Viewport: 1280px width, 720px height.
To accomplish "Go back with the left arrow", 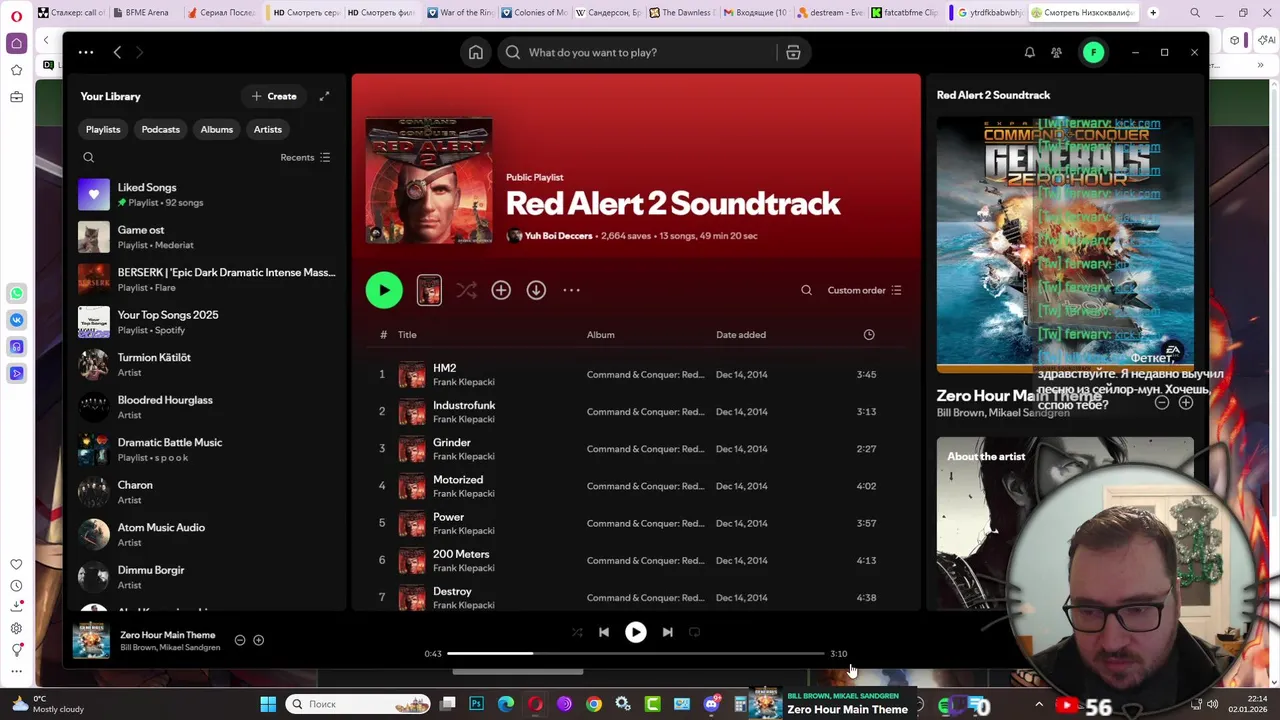I will click(x=117, y=52).
